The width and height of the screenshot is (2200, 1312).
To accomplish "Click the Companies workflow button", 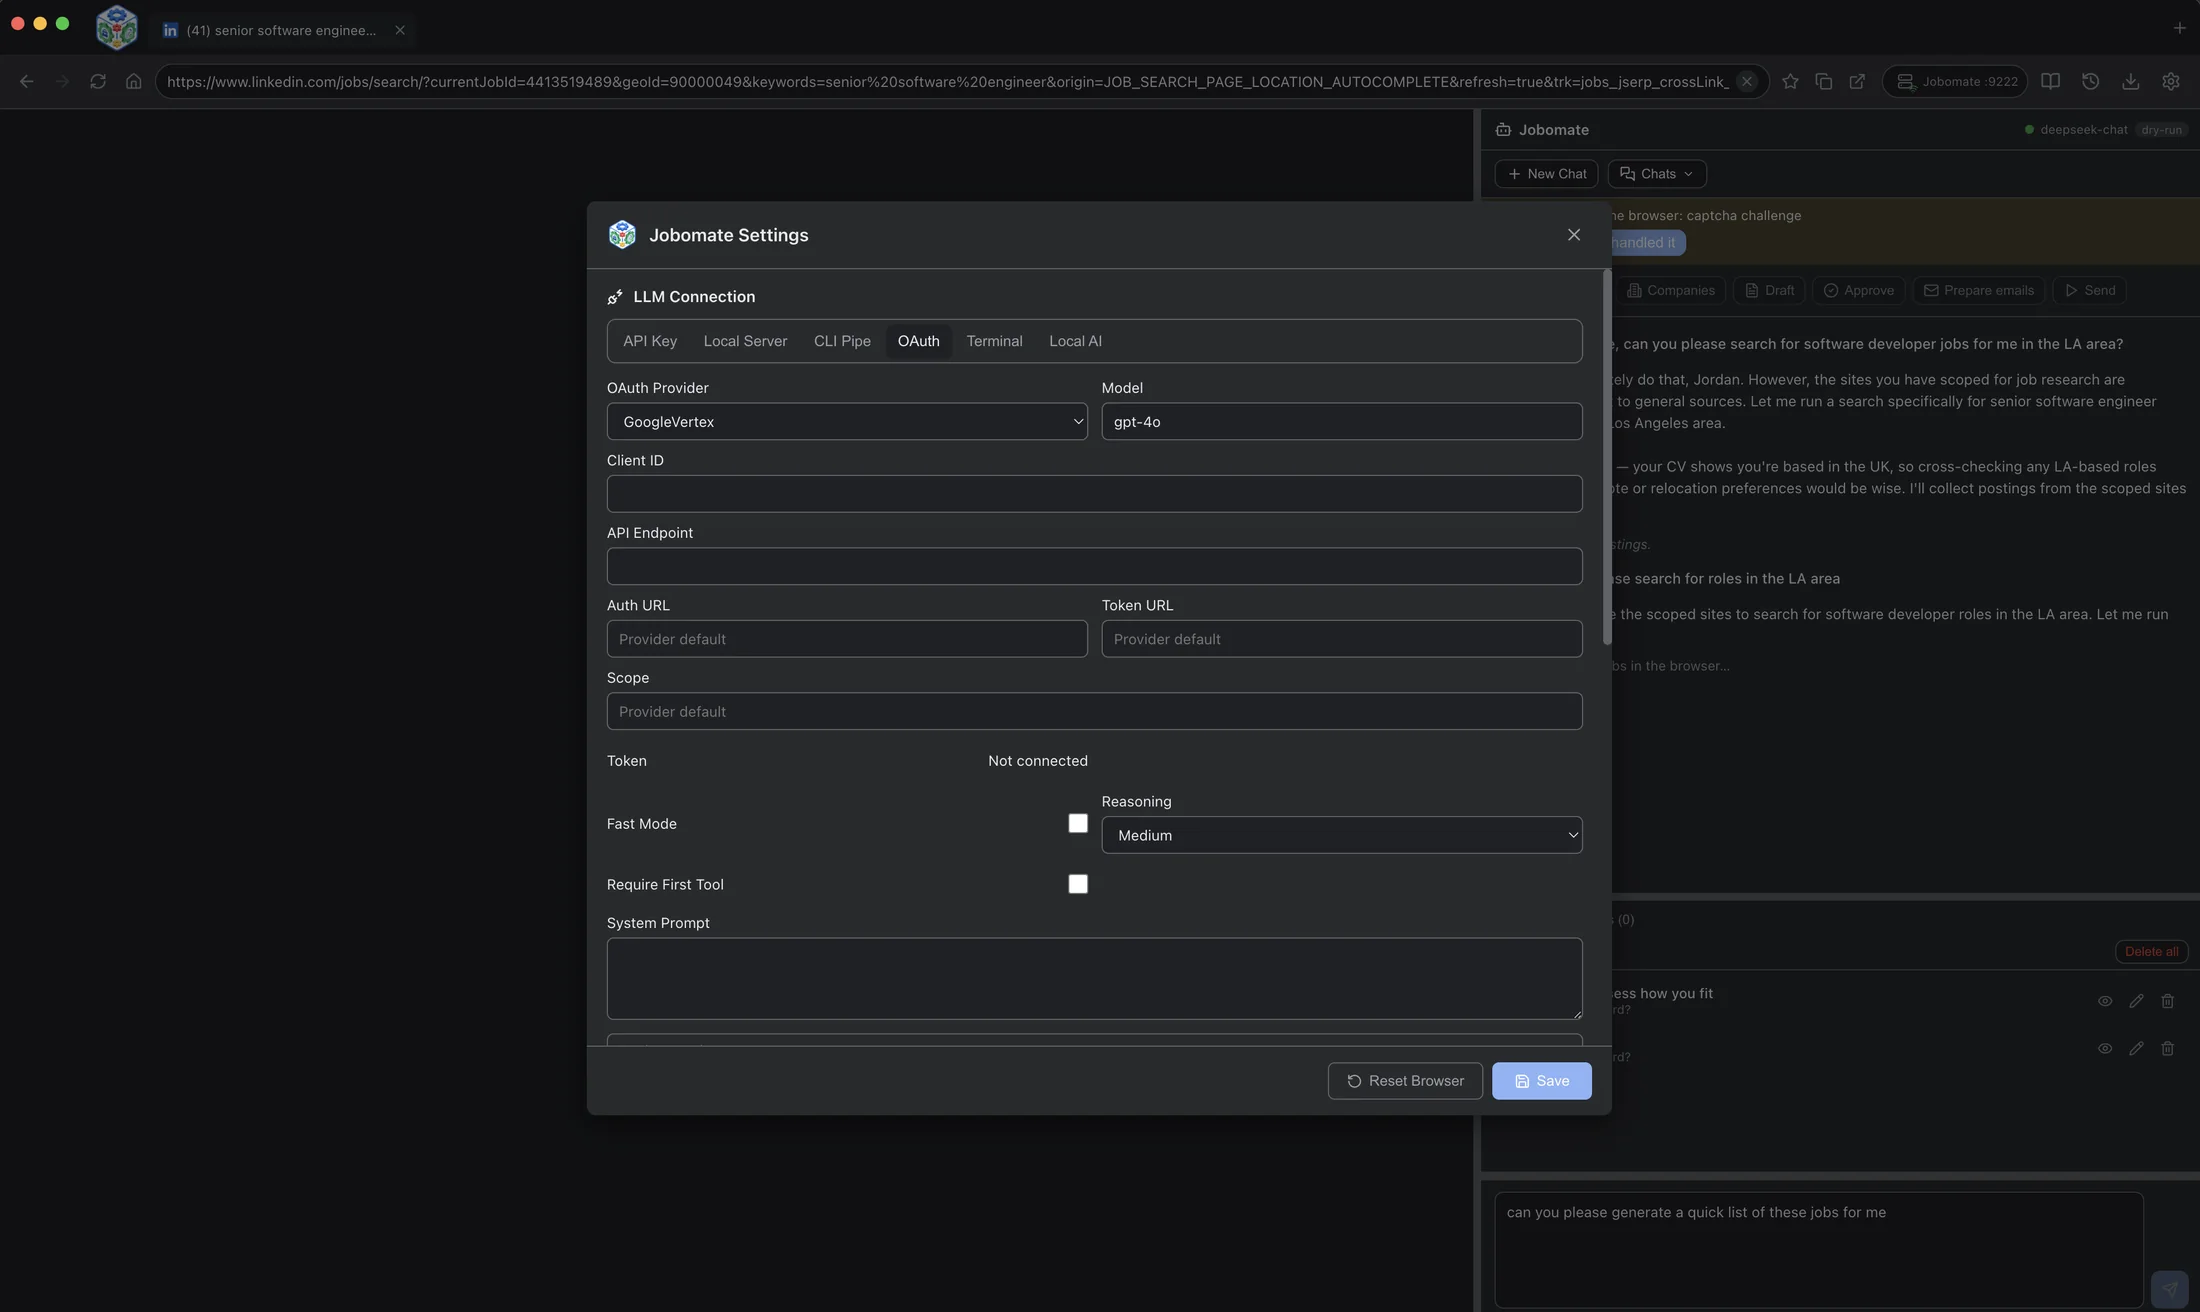I will pyautogui.click(x=1670, y=290).
